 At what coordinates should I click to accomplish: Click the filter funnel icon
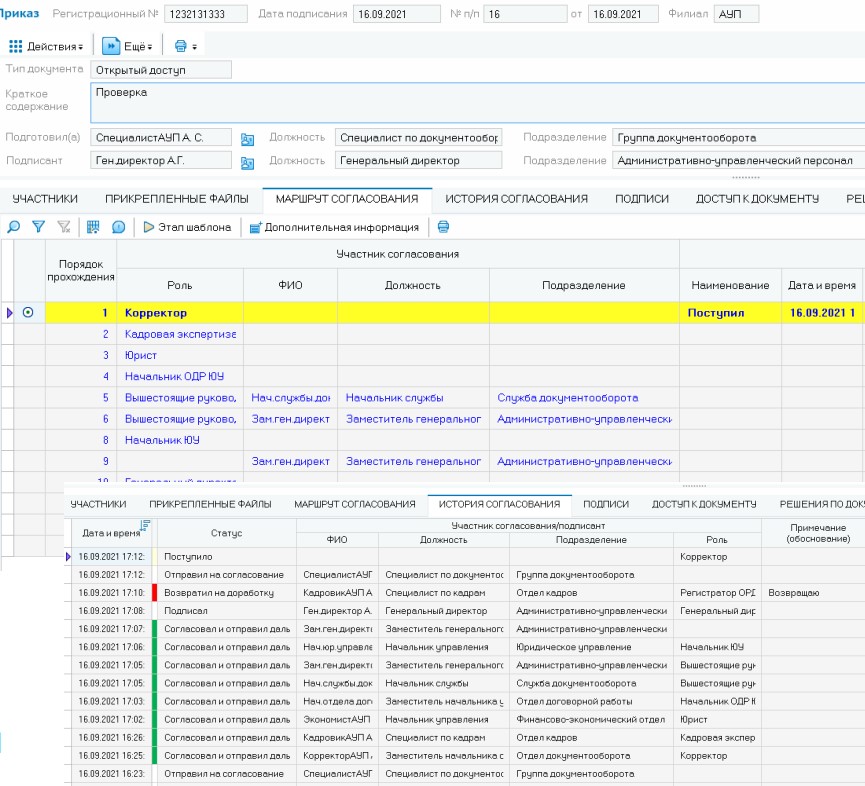click(38, 227)
